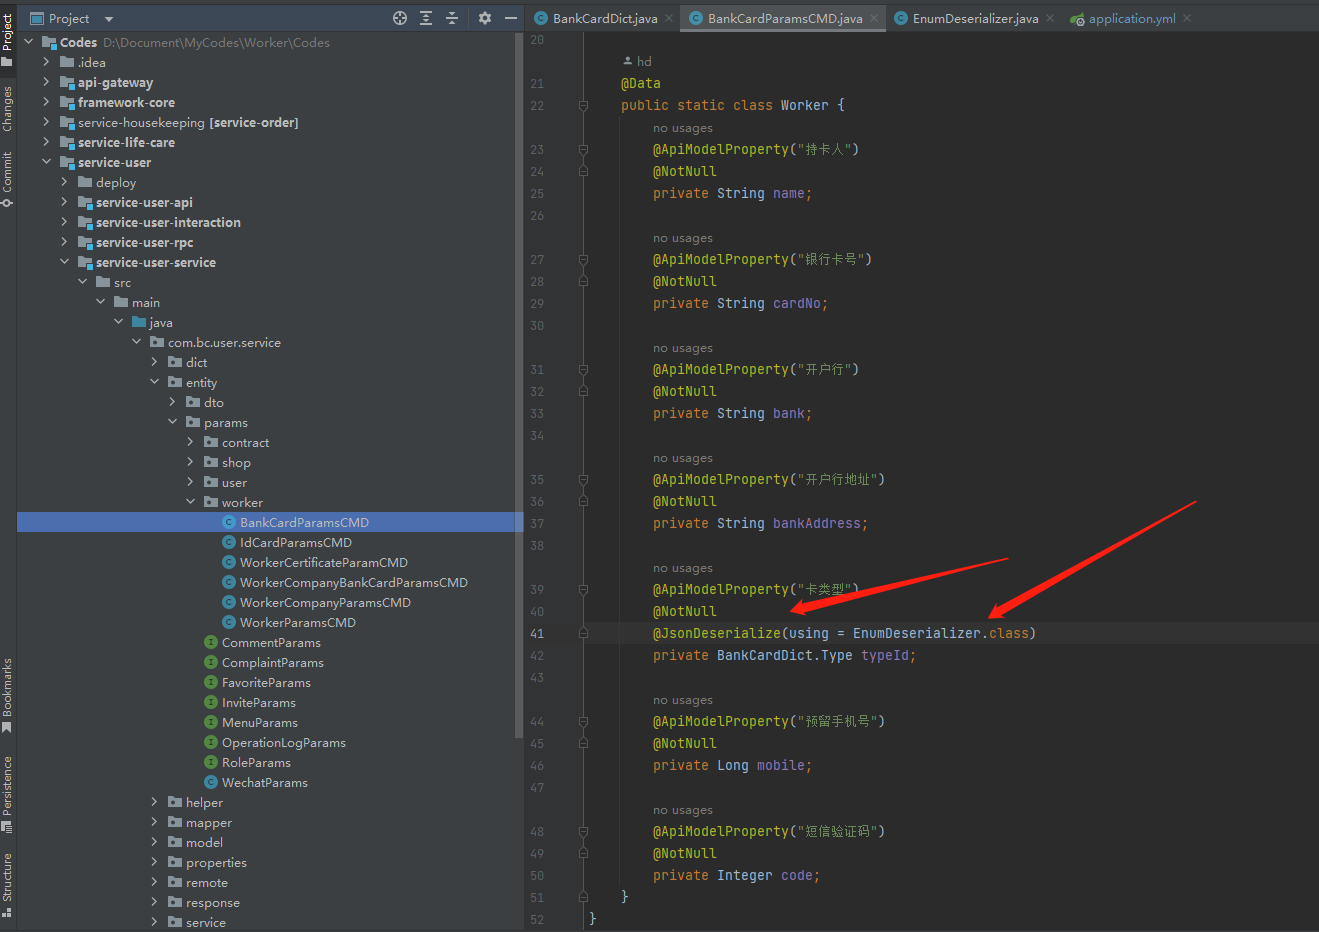
Task: Click line number 41 in gutter
Action: pos(537,633)
